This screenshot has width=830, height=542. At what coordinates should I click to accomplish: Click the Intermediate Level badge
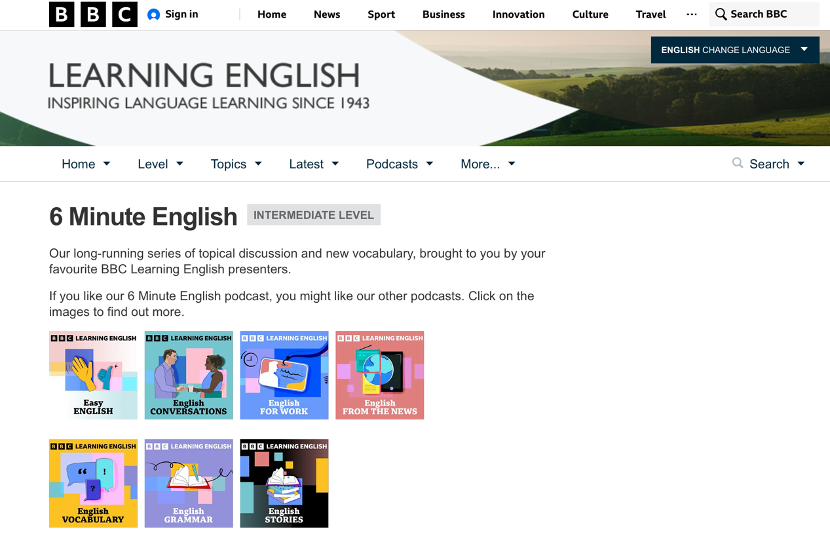coord(314,215)
